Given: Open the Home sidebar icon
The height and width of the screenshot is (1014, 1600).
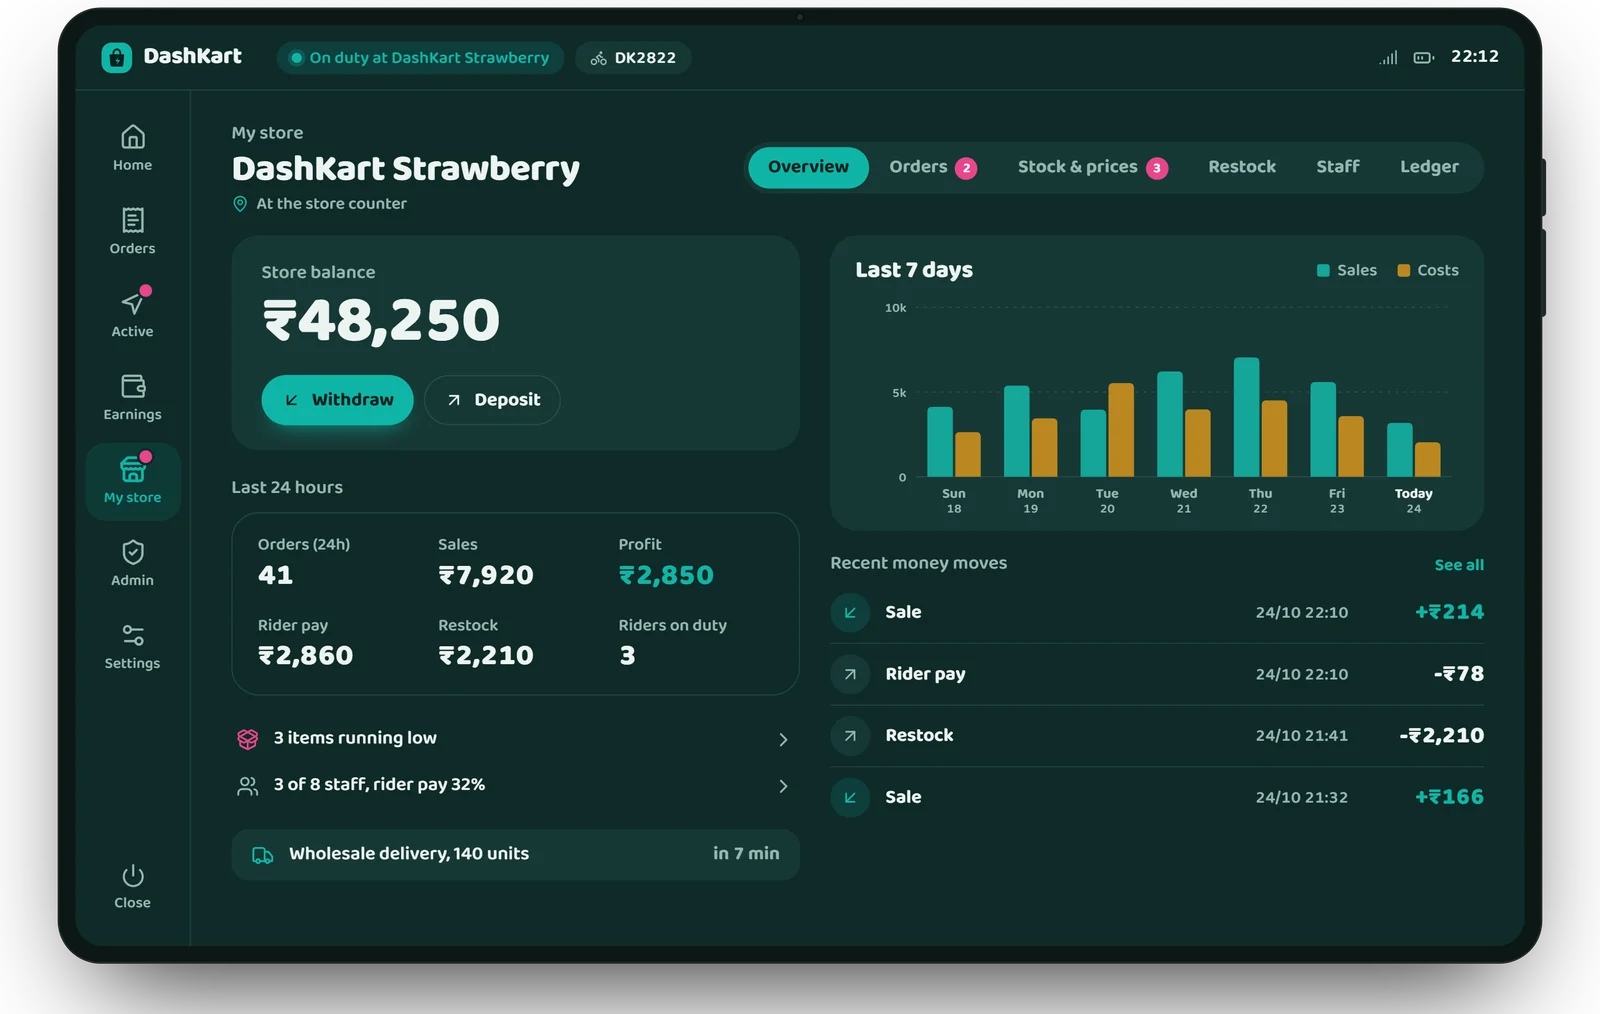Looking at the screenshot, I should (133, 137).
